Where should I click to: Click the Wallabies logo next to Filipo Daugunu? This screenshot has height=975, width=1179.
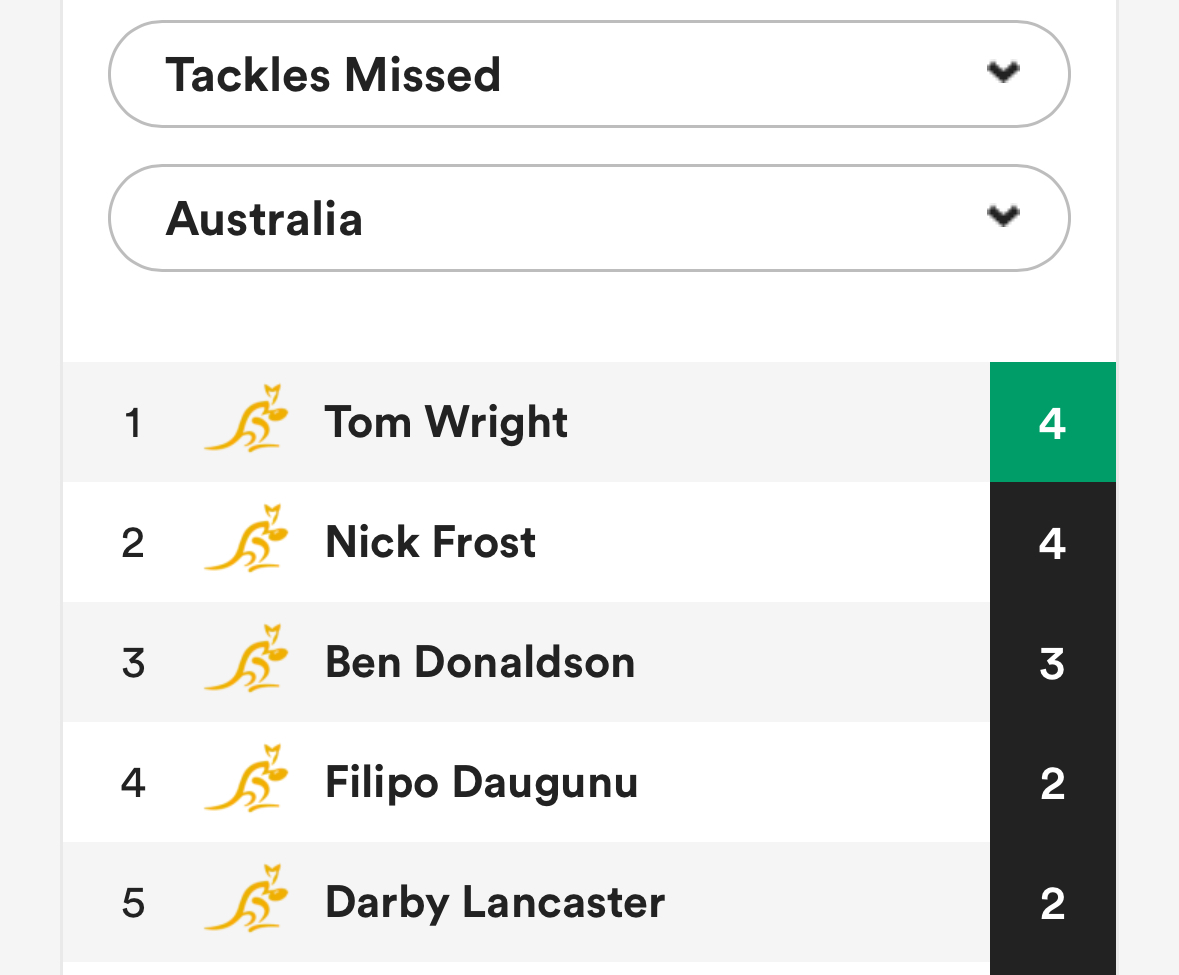pos(247,779)
